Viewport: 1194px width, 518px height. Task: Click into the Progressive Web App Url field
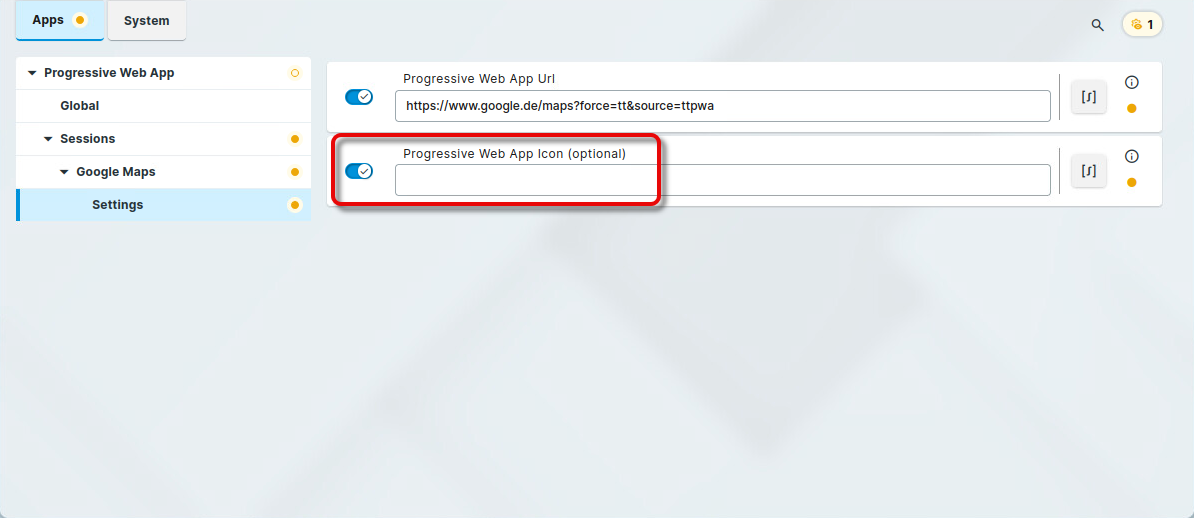(x=722, y=106)
